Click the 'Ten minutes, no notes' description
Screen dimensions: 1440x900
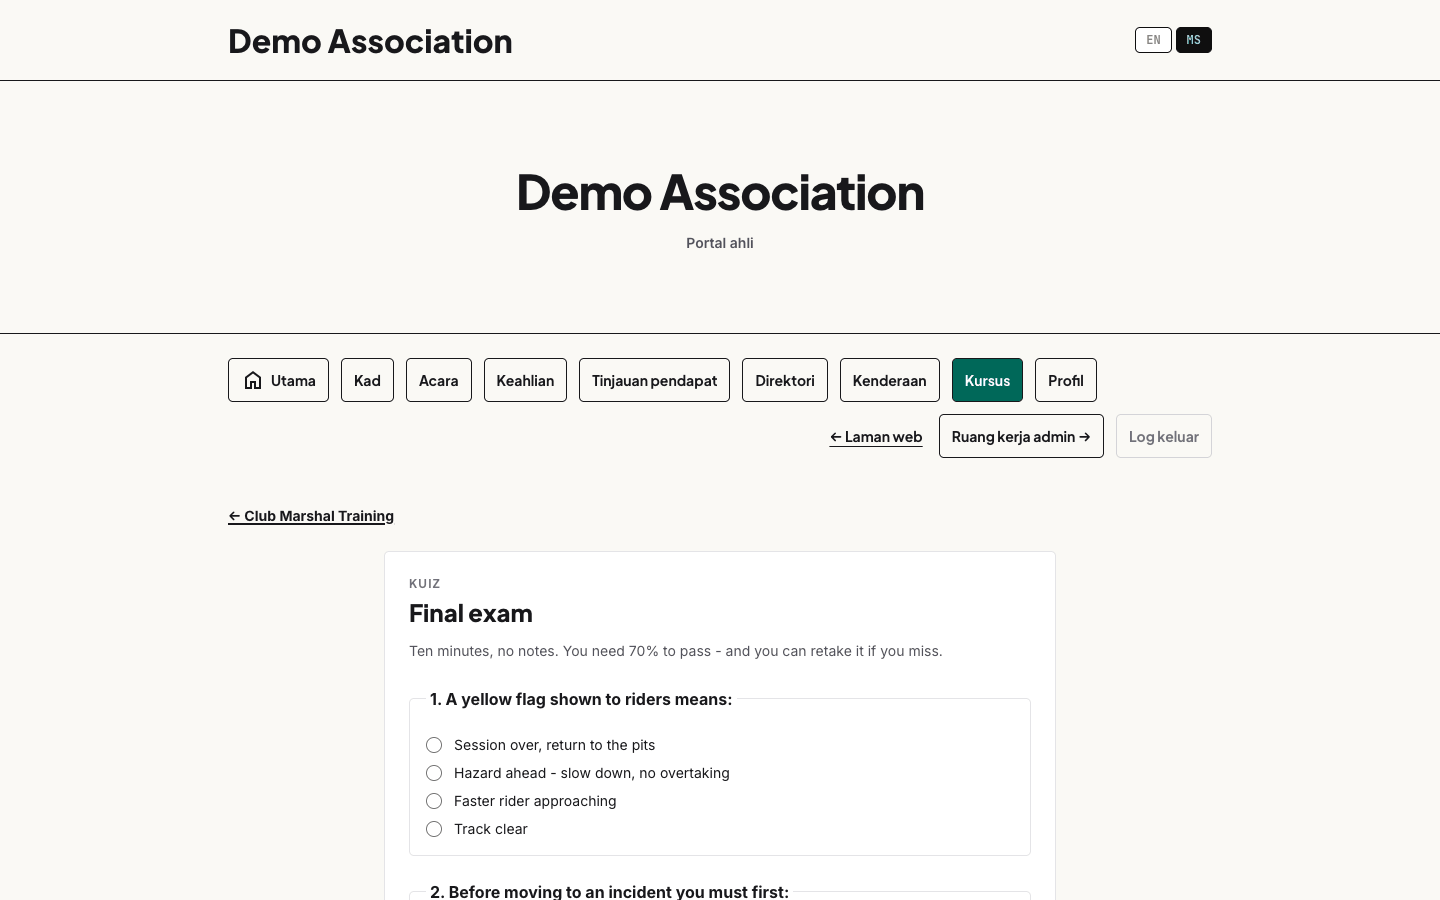676,651
